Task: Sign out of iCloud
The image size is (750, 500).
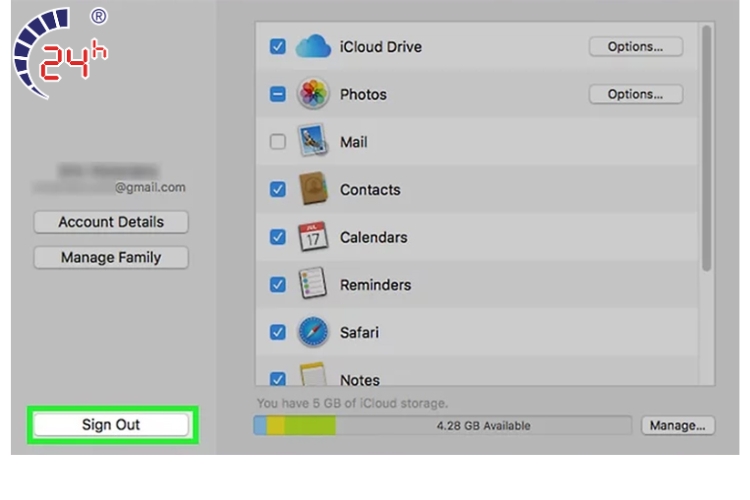Action: 111,425
